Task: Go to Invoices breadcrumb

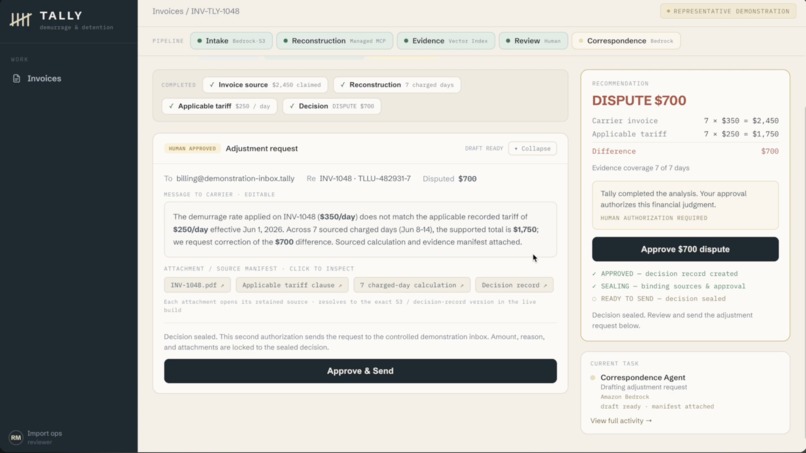Action: 168,11
